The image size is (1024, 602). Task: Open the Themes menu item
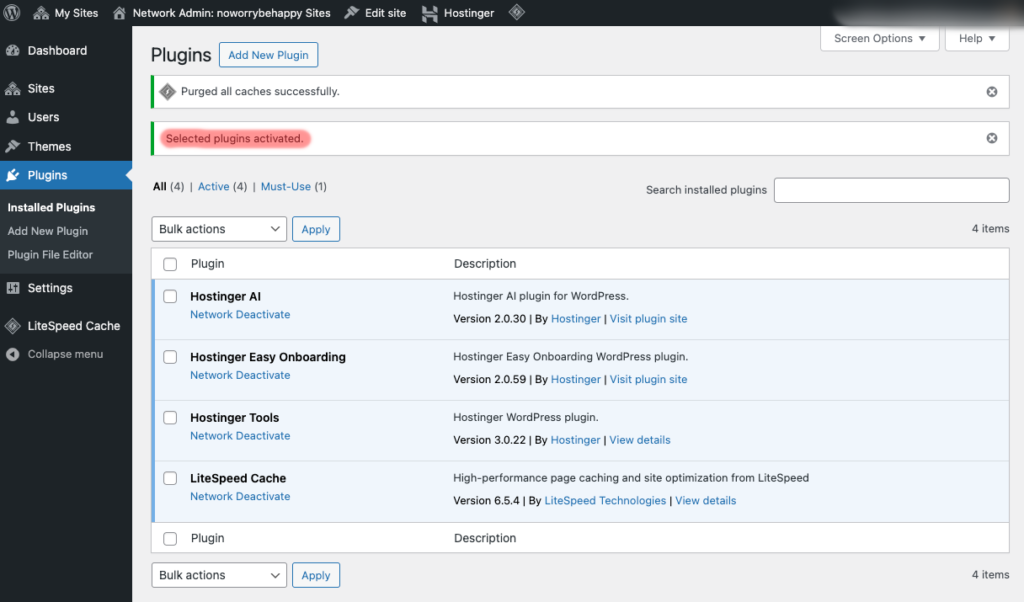tap(49, 146)
